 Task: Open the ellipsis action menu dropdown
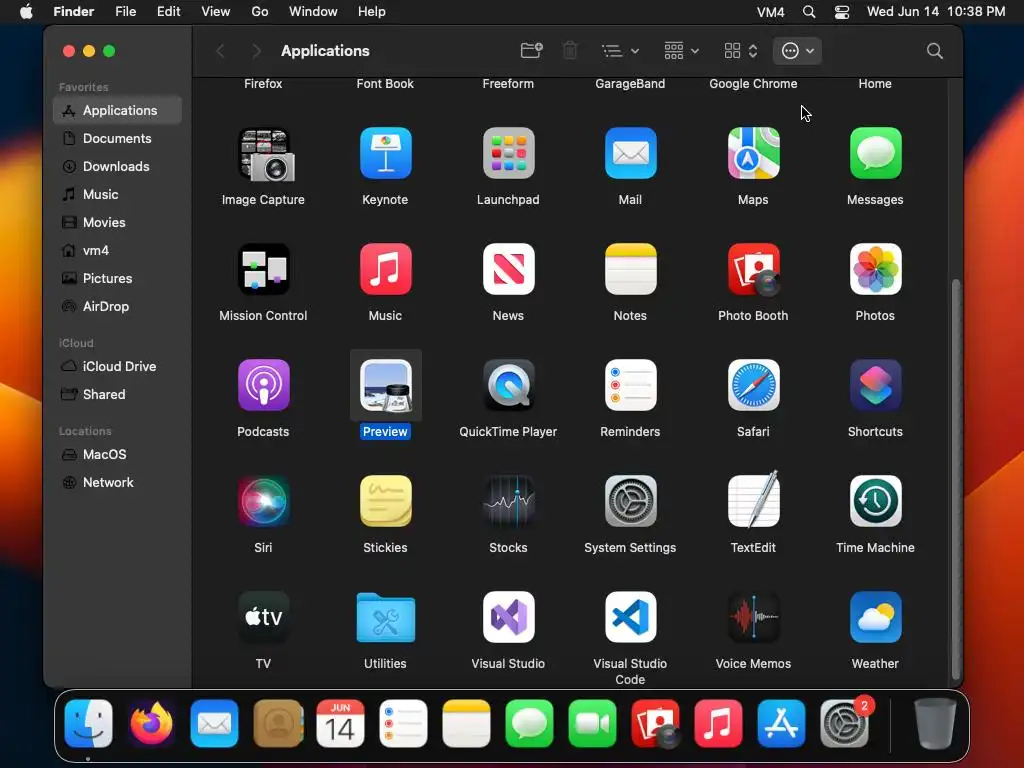pyautogui.click(x=797, y=51)
